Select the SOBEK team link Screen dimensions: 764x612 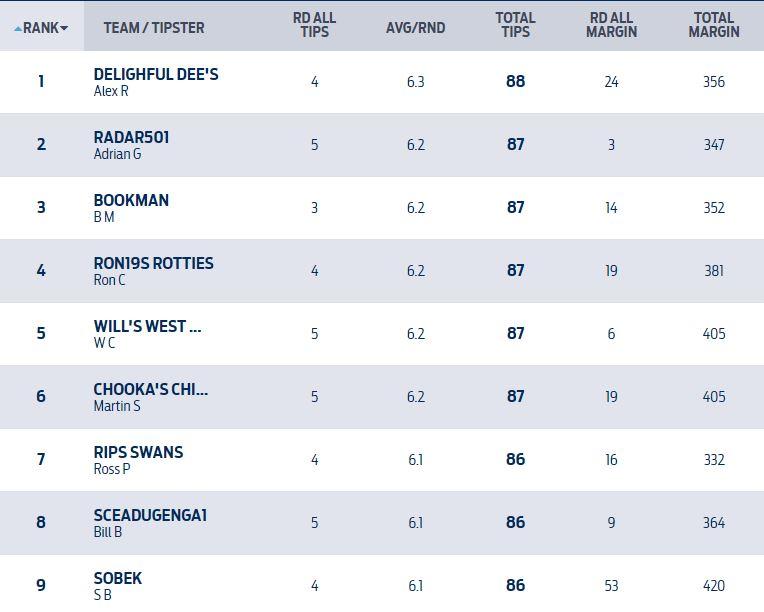[x=118, y=579]
